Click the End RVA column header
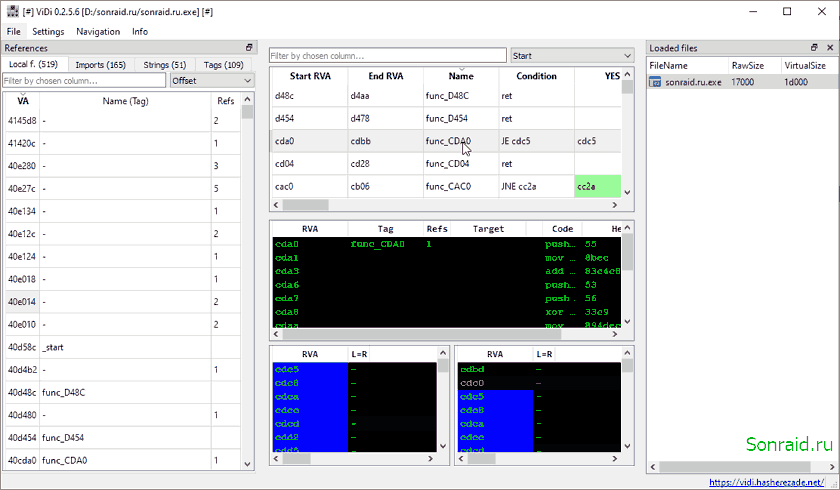This screenshot has height=490, width=840. click(x=386, y=76)
